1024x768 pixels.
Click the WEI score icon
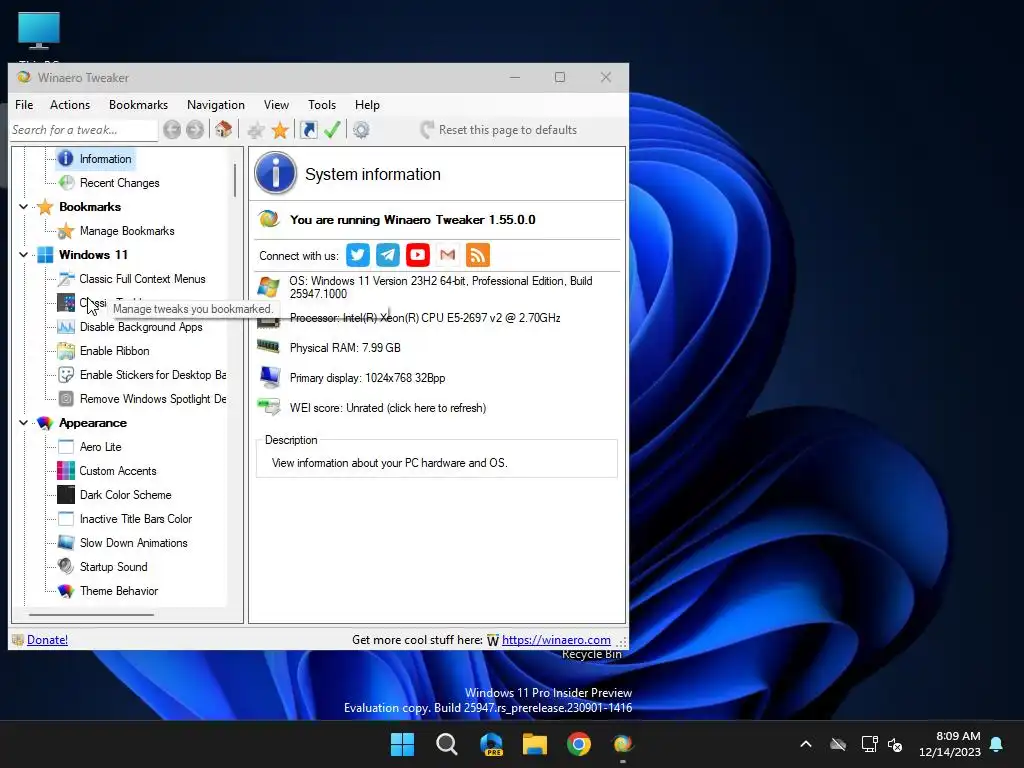(x=268, y=407)
